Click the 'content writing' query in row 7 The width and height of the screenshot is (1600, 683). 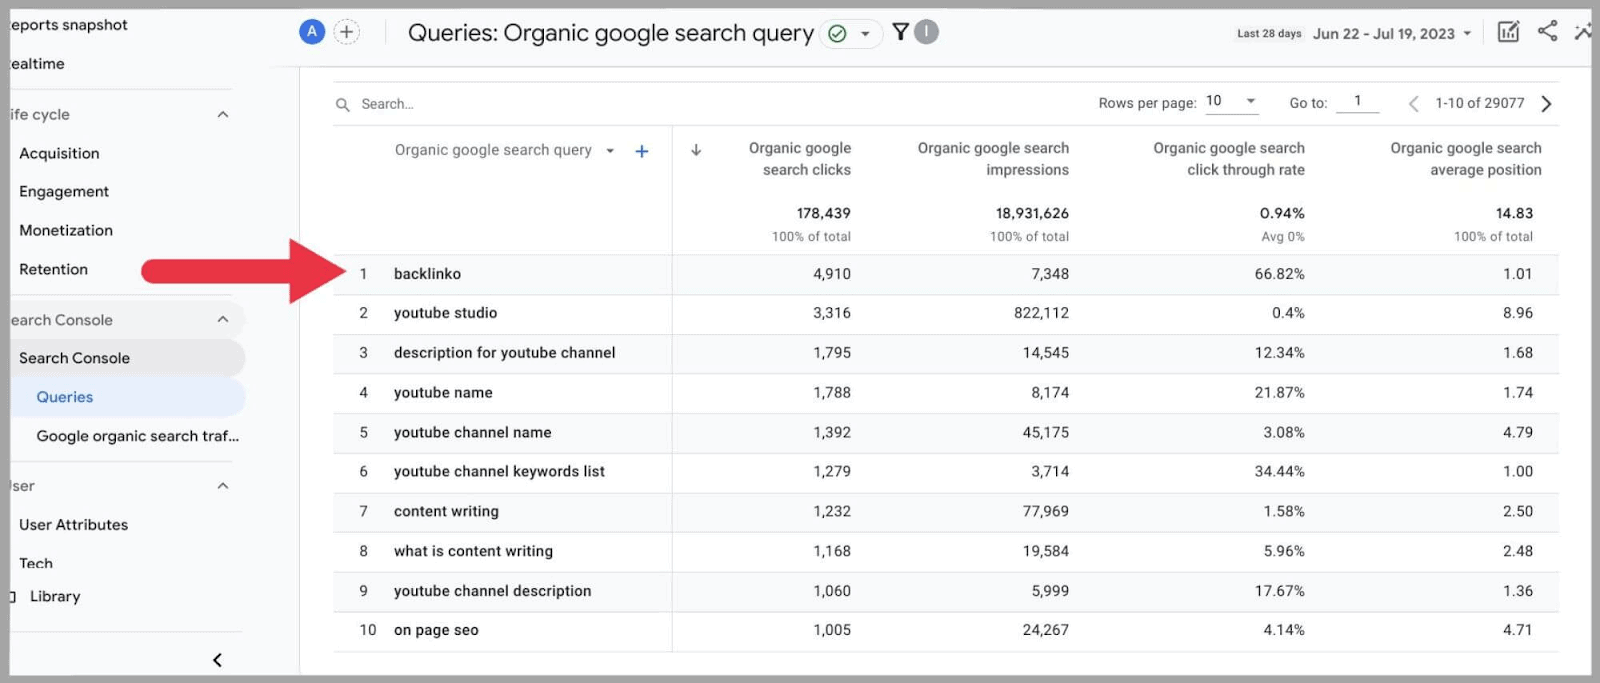click(446, 512)
